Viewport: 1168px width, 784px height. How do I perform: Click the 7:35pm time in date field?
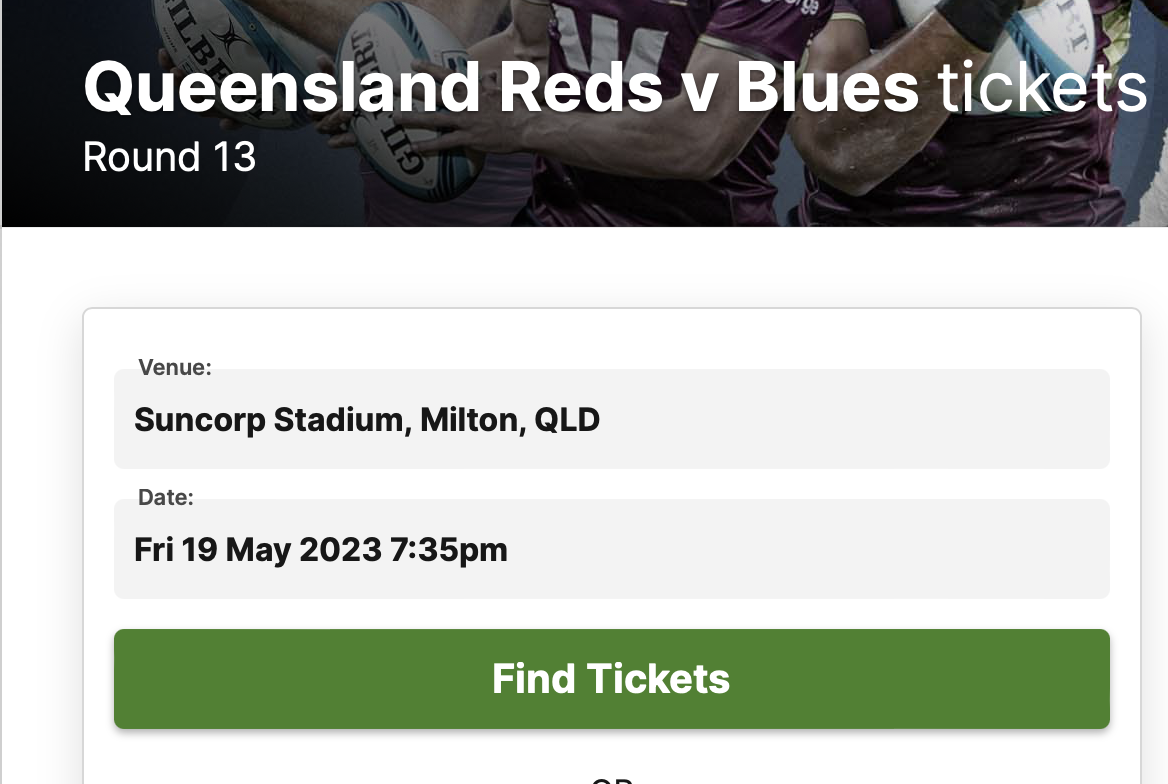click(x=448, y=550)
